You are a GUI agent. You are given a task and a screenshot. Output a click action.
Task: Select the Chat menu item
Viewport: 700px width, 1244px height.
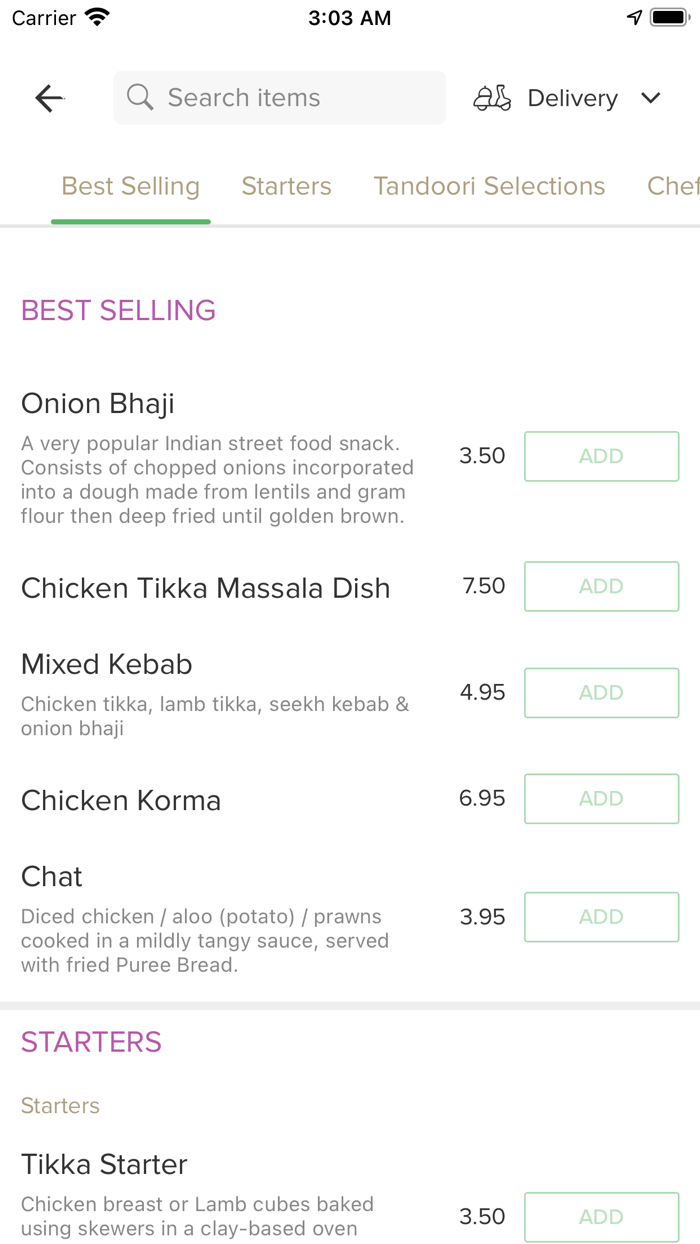point(51,876)
